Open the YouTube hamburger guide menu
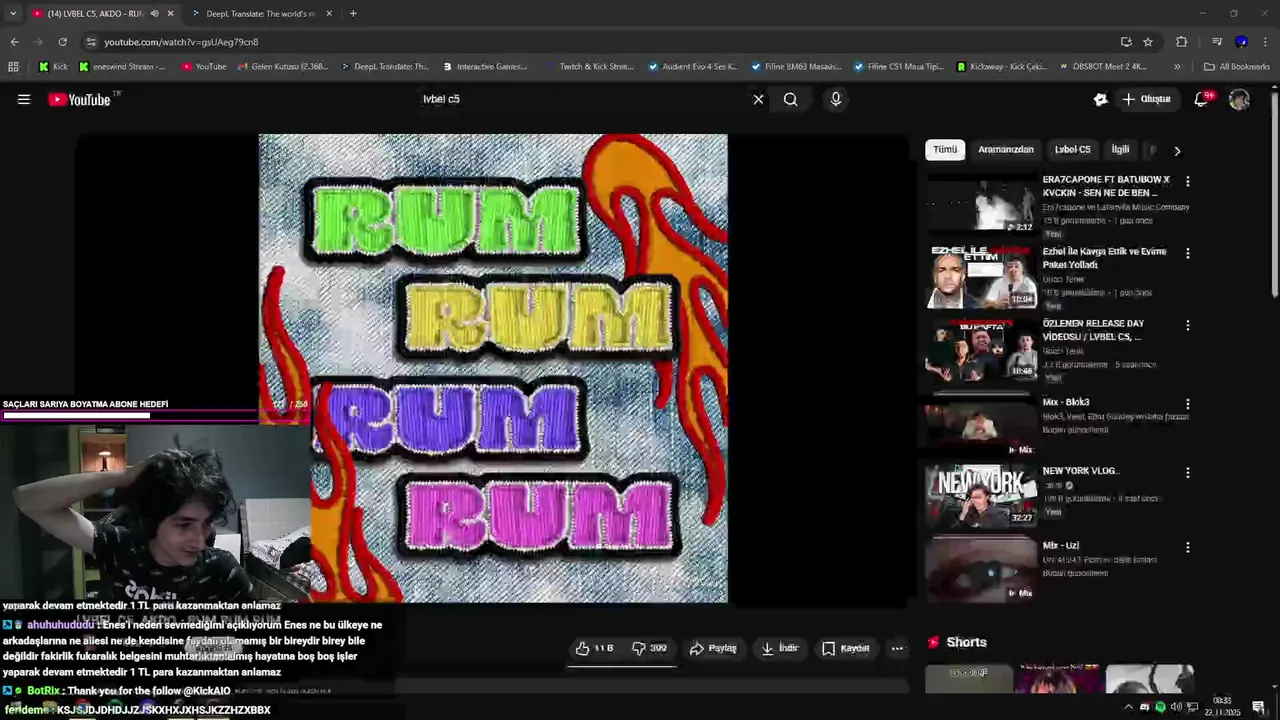This screenshot has height=720, width=1280. 24,99
